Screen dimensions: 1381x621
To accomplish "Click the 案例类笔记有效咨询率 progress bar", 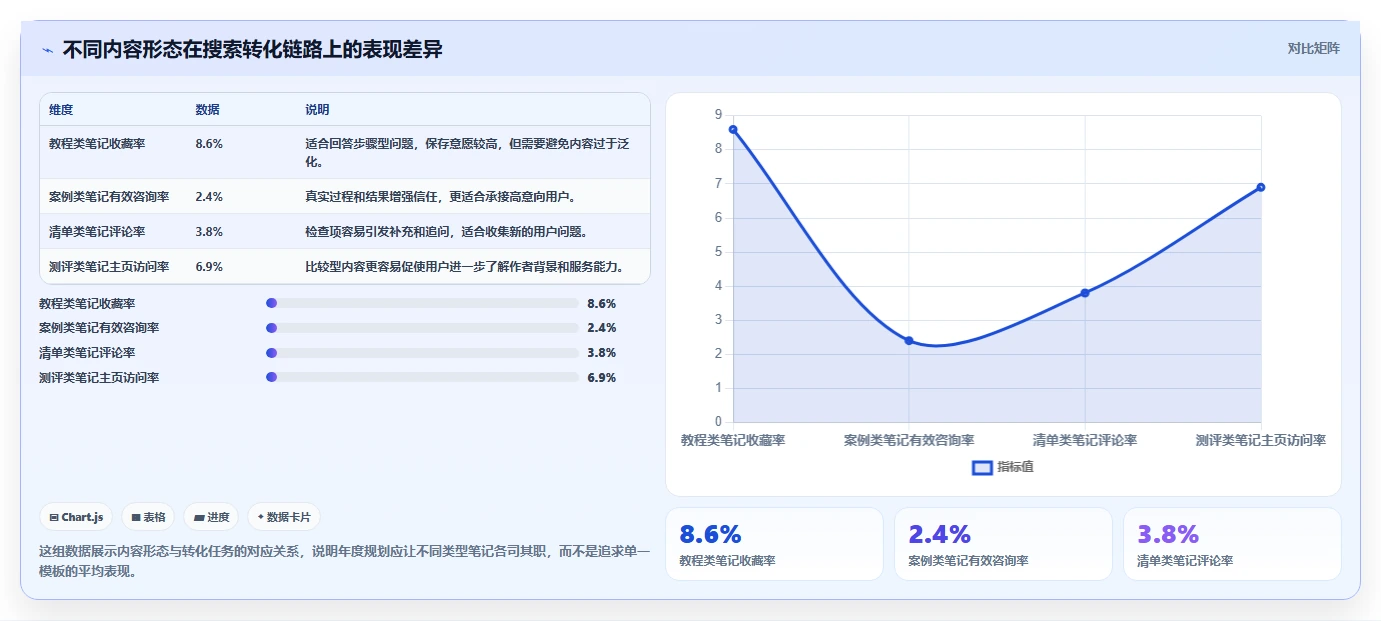I will point(422,328).
